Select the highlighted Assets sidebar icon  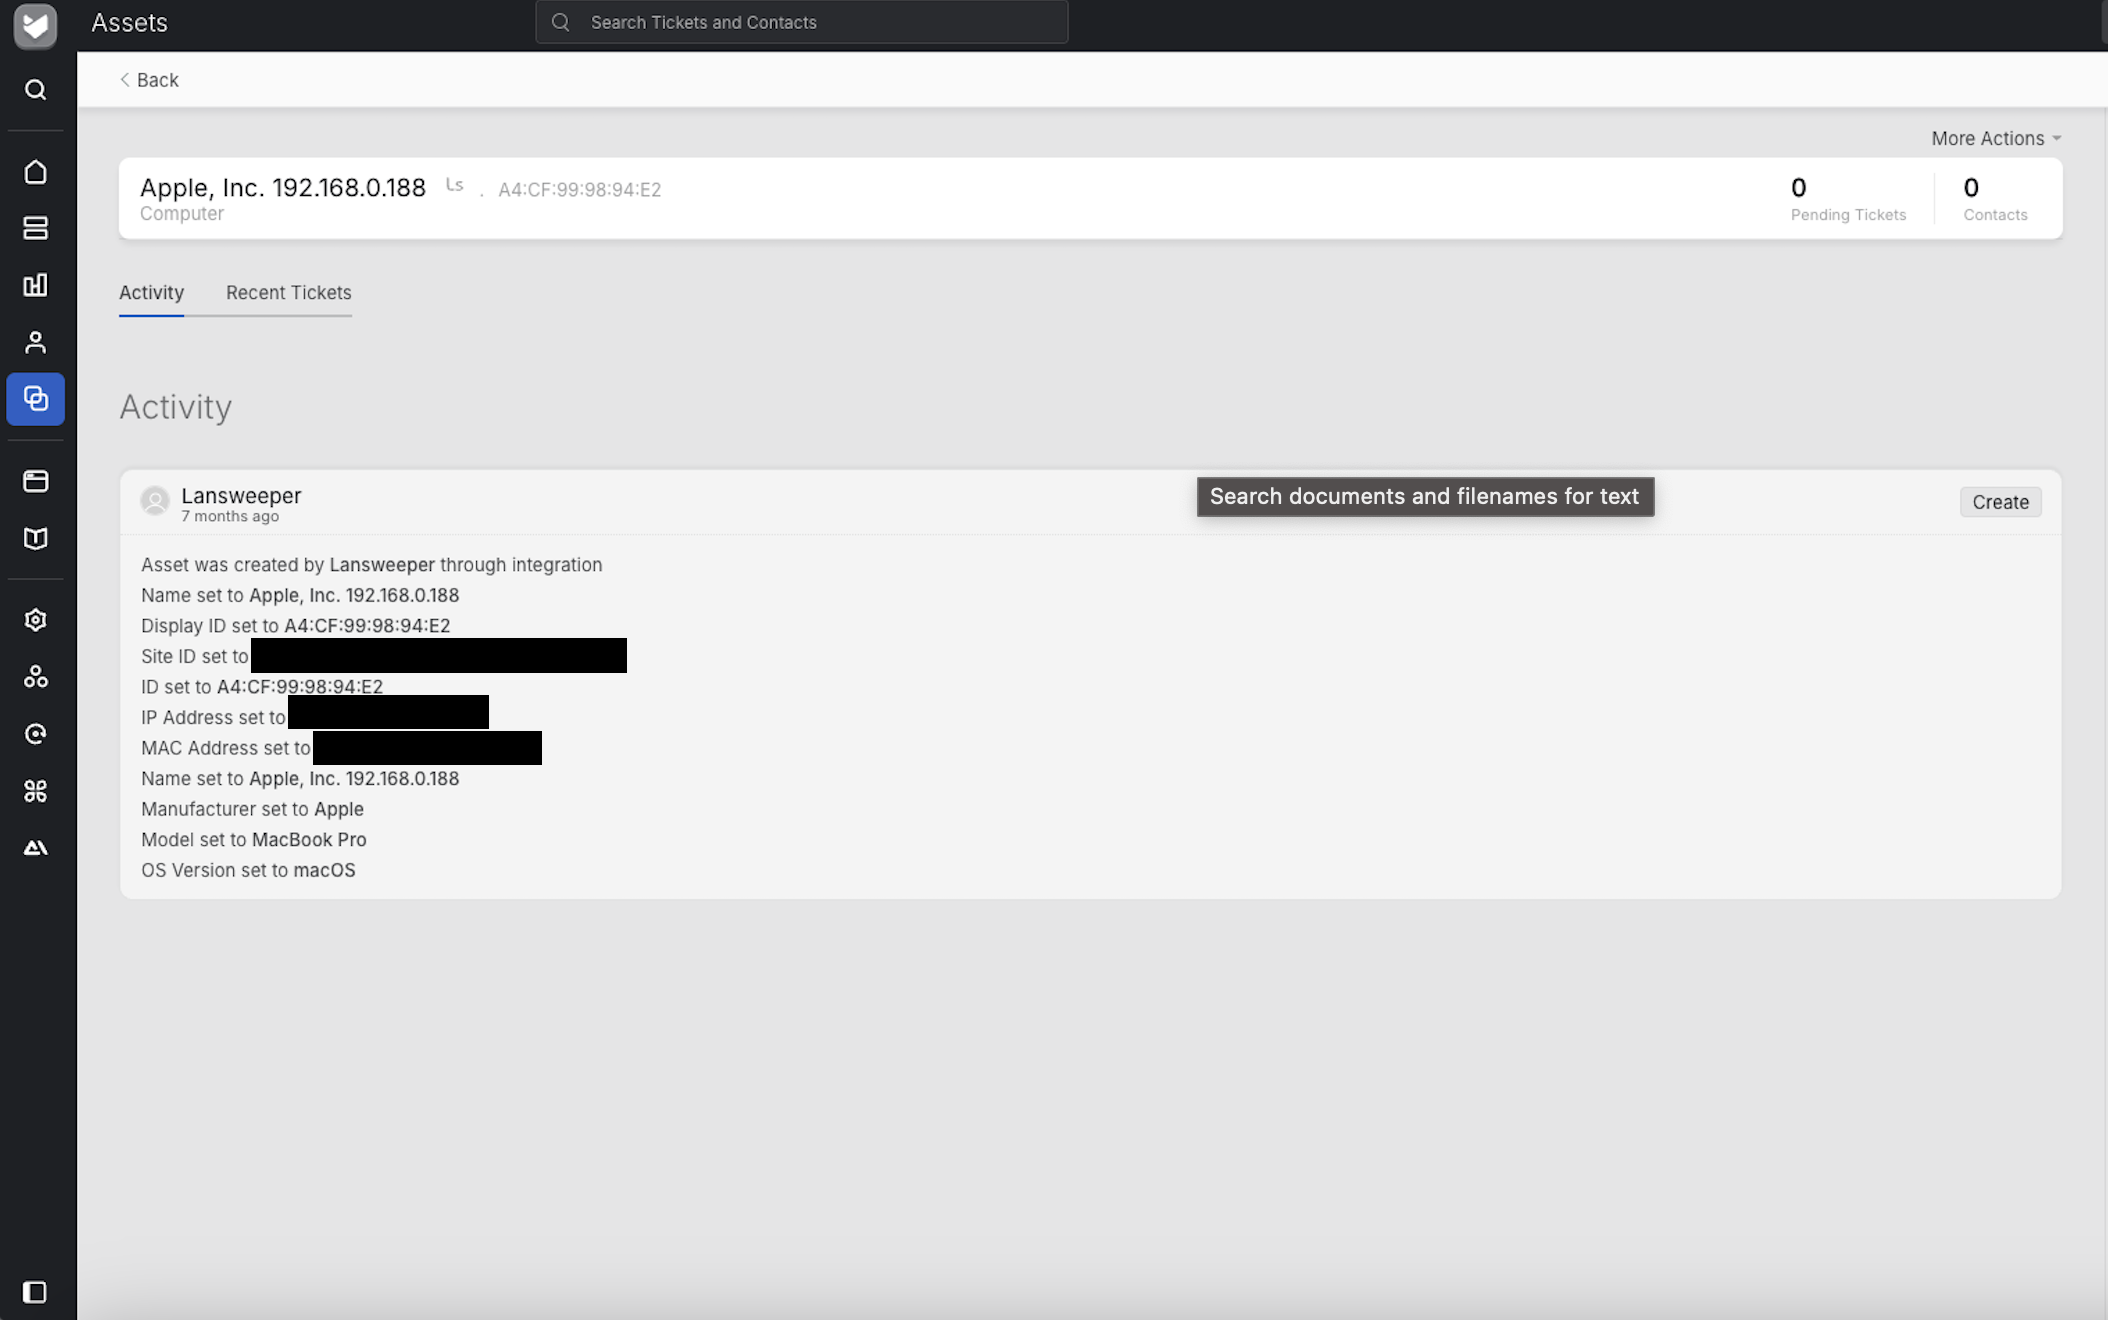35,399
